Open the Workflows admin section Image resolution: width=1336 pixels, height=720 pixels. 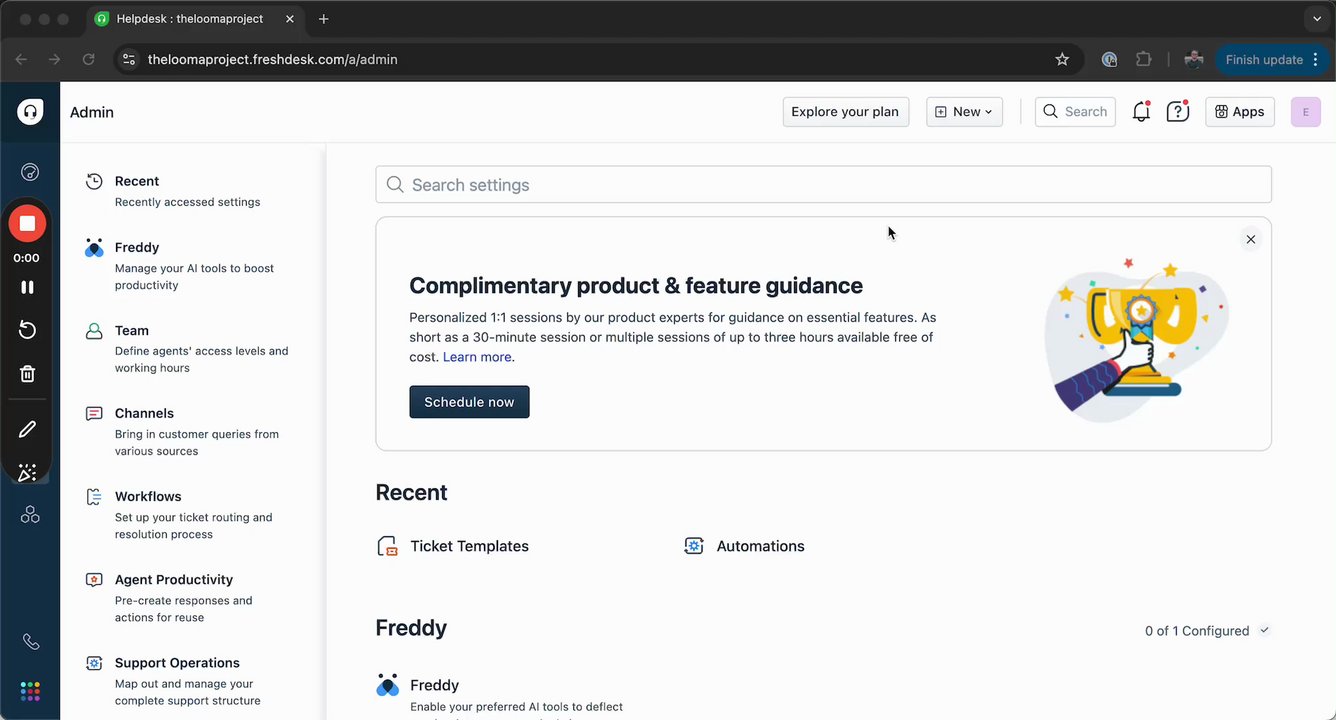148,497
